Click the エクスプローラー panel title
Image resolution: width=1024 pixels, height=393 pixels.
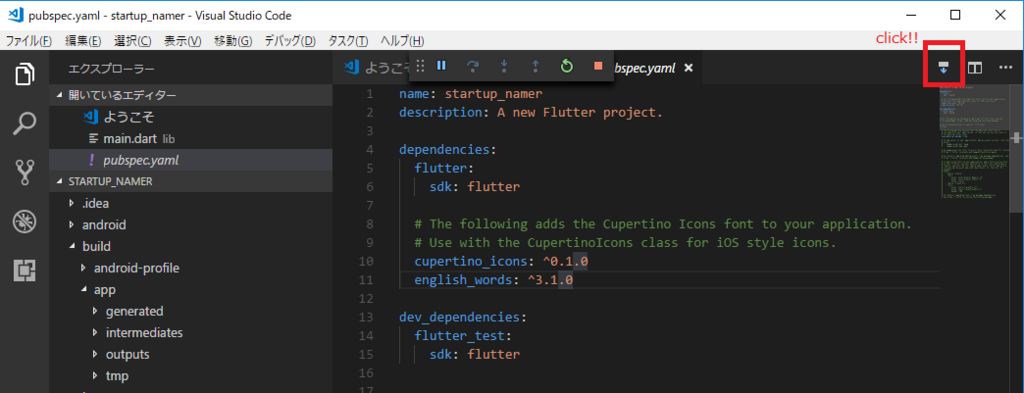pos(112,69)
